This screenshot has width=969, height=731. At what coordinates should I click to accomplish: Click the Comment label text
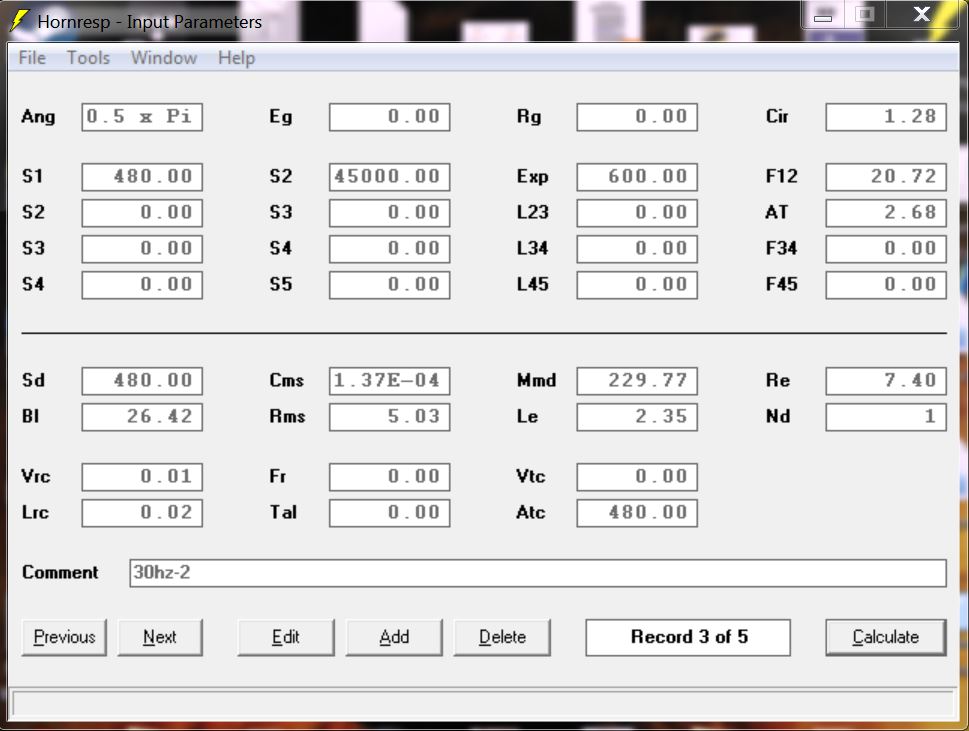[x=60, y=573]
